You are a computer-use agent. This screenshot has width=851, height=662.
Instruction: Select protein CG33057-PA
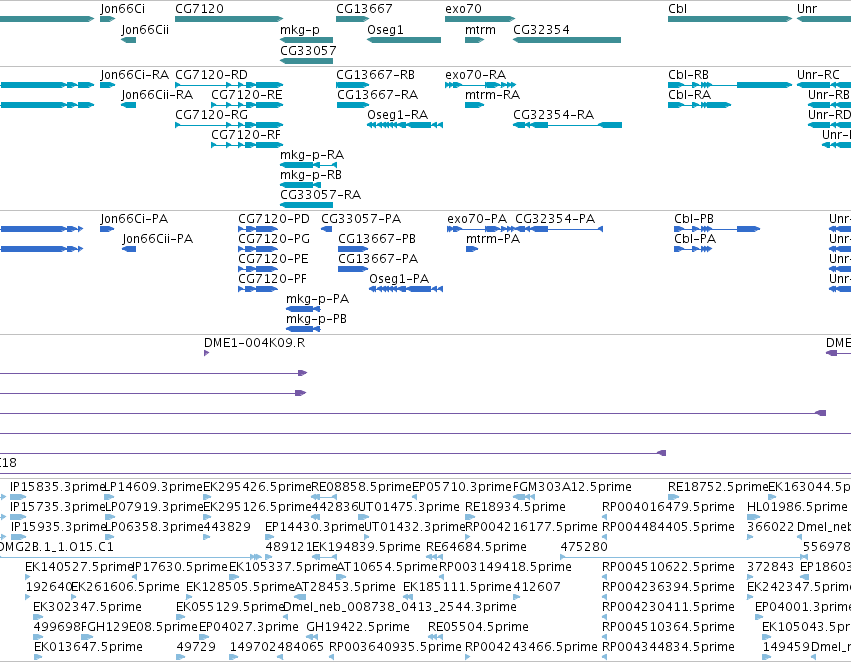click(327, 229)
